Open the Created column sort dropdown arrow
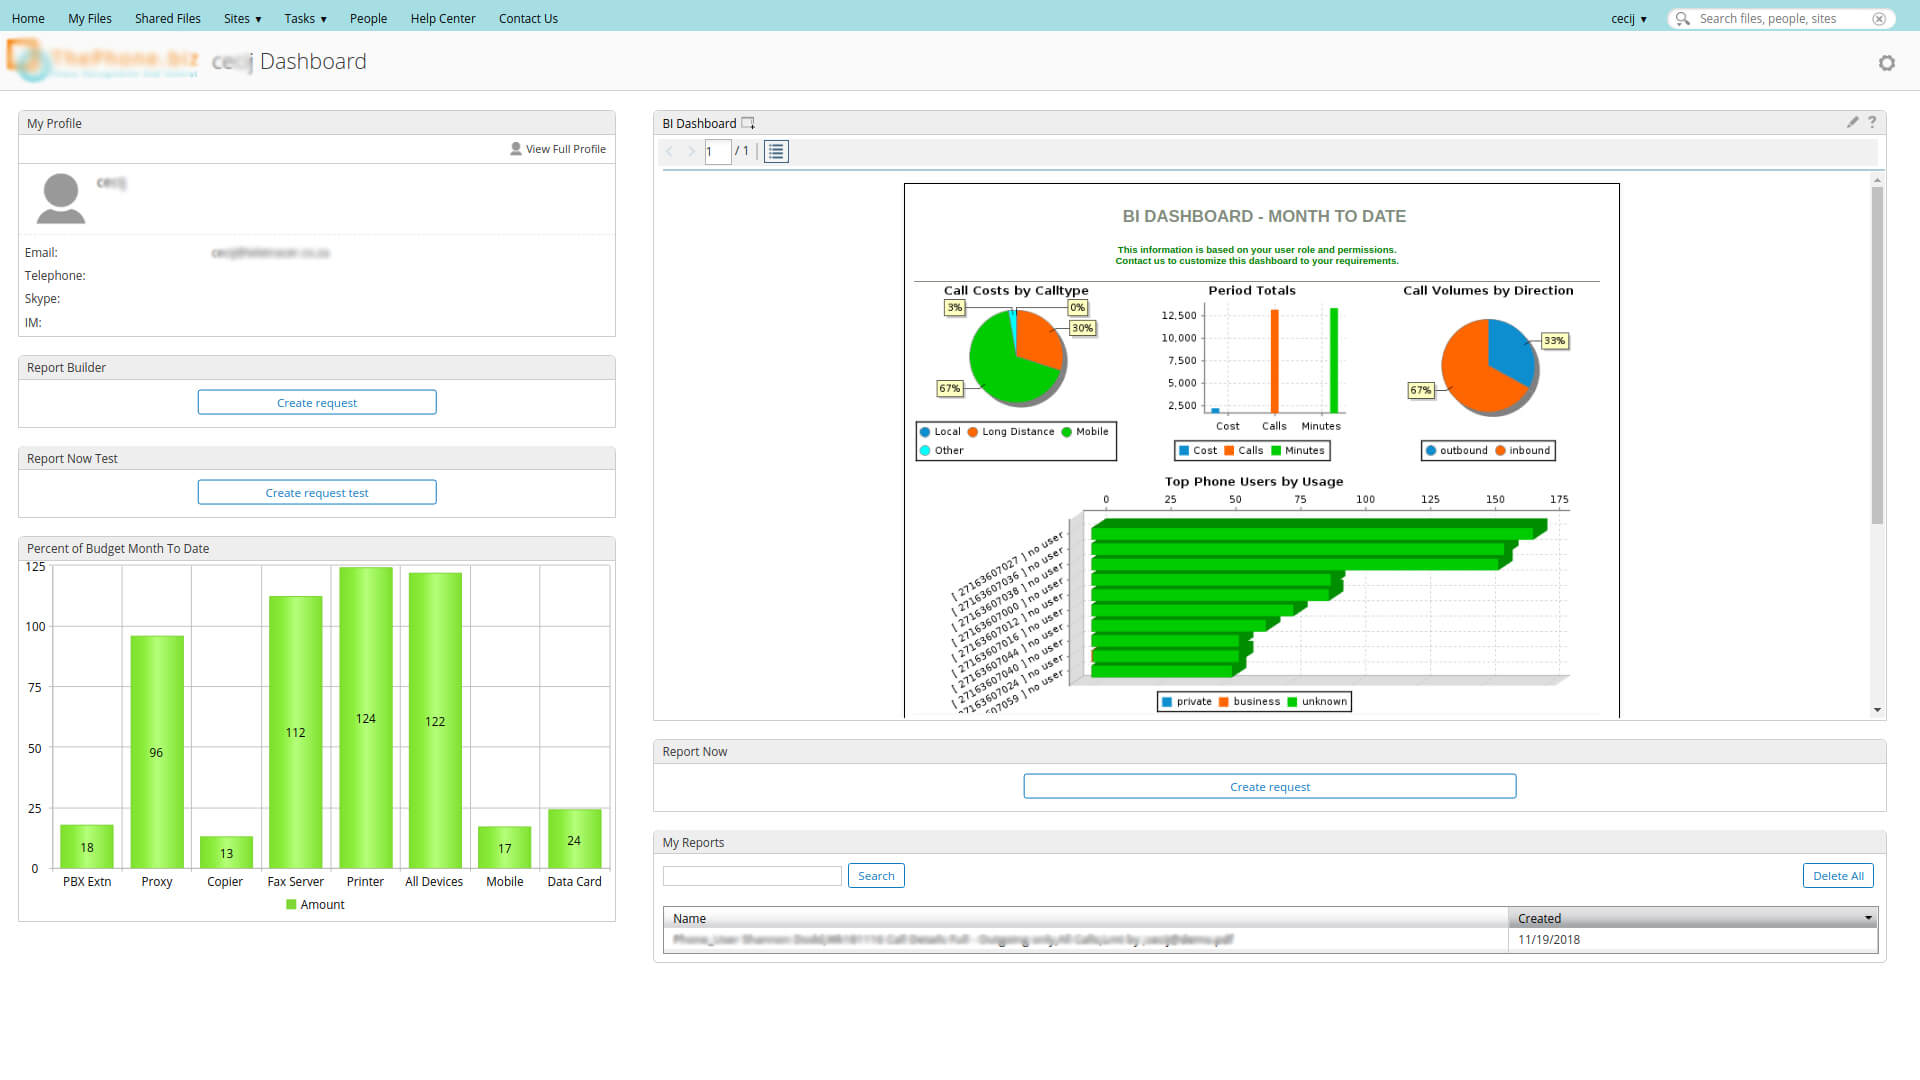Screen dimensions: 1920x1080 coord(1867,918)
